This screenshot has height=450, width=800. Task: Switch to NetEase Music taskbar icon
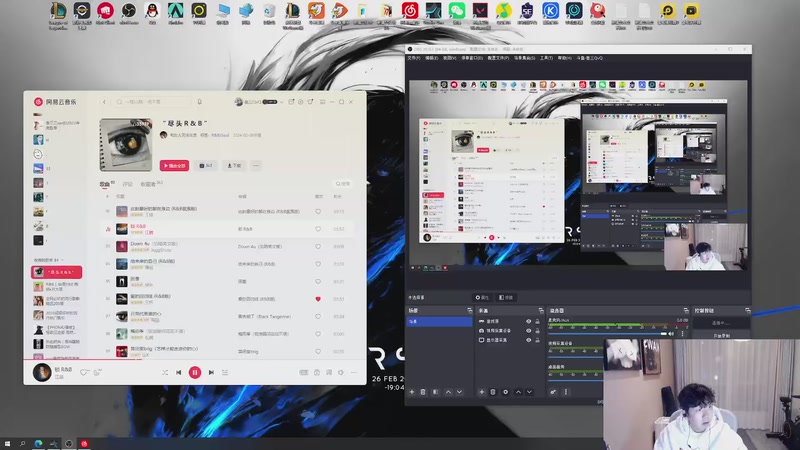pyautogui.click(x=84, y=444)
